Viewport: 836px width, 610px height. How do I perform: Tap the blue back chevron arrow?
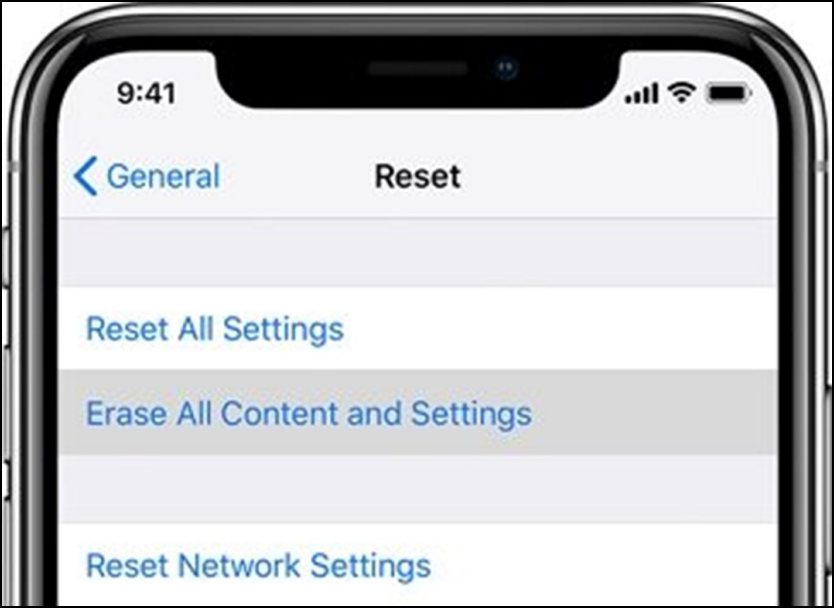click(86, 176)
